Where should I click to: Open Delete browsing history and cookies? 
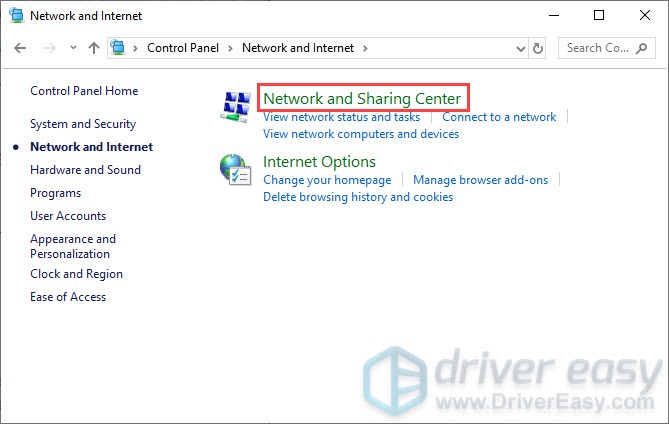click(x=357, y=197)
